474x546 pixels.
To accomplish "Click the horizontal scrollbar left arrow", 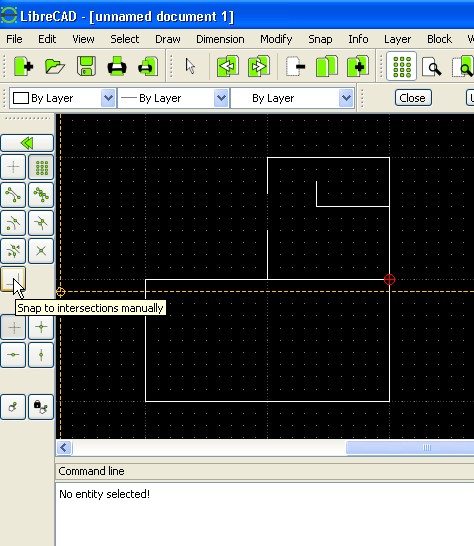I will (x=64, y=447).
